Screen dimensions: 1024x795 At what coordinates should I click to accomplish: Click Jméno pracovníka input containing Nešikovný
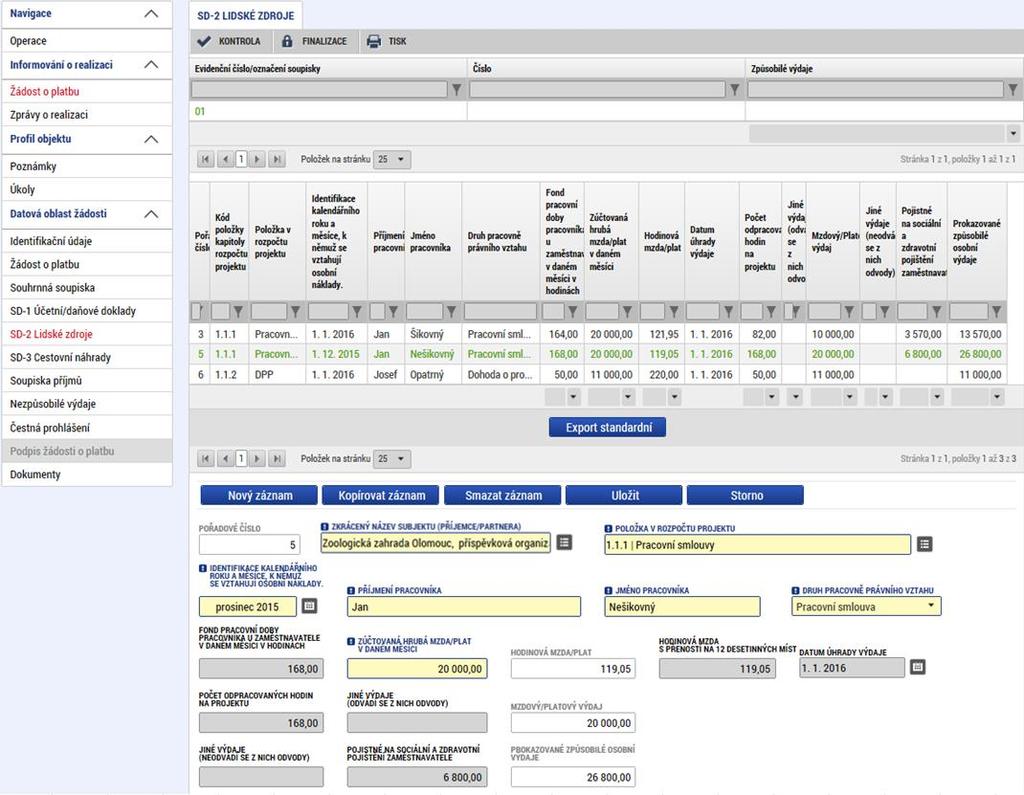pos(682,607)
